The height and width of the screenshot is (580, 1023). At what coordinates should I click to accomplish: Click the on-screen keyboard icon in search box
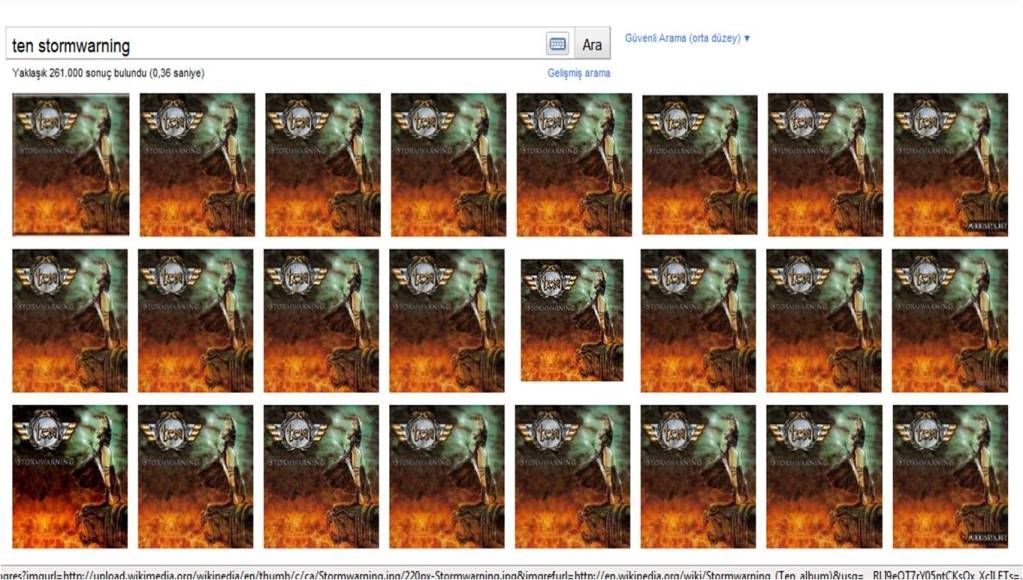(558, 44)
